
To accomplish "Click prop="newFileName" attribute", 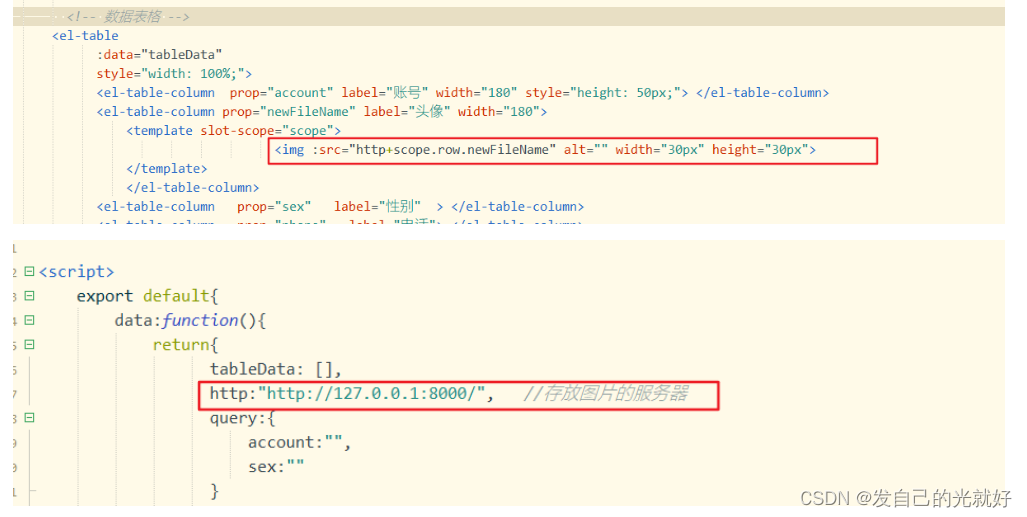I will [x=289, y=111].
